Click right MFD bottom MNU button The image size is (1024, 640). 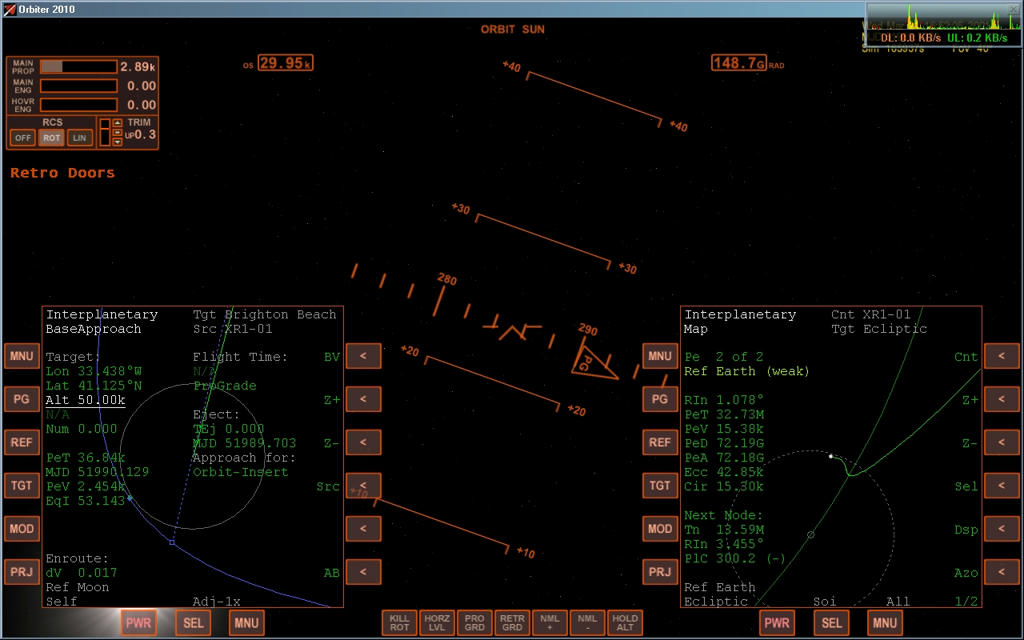884,623
